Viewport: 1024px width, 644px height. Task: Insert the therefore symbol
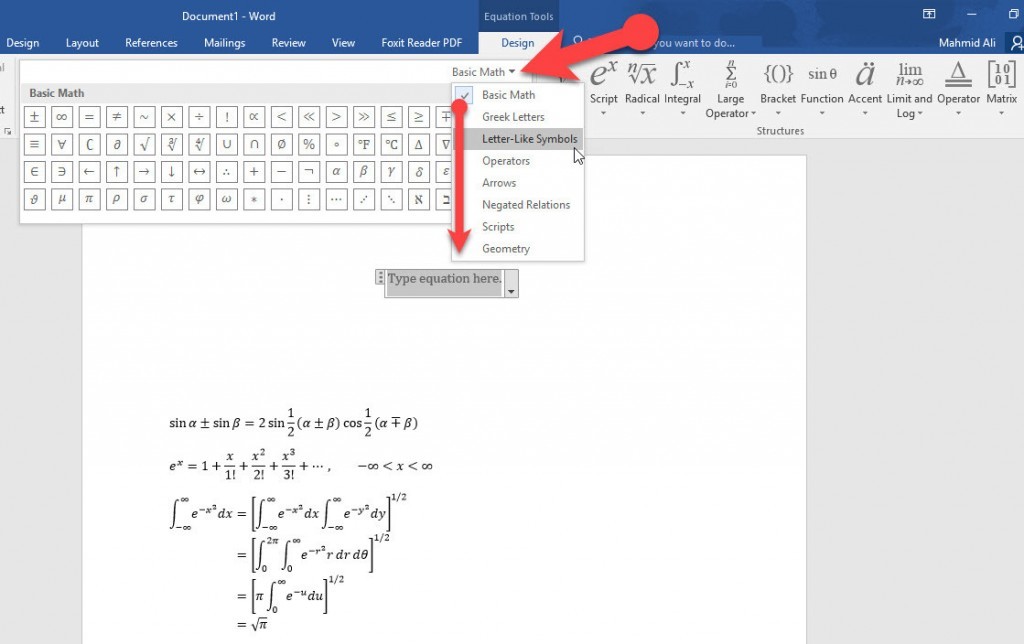(x=227, y=172)
